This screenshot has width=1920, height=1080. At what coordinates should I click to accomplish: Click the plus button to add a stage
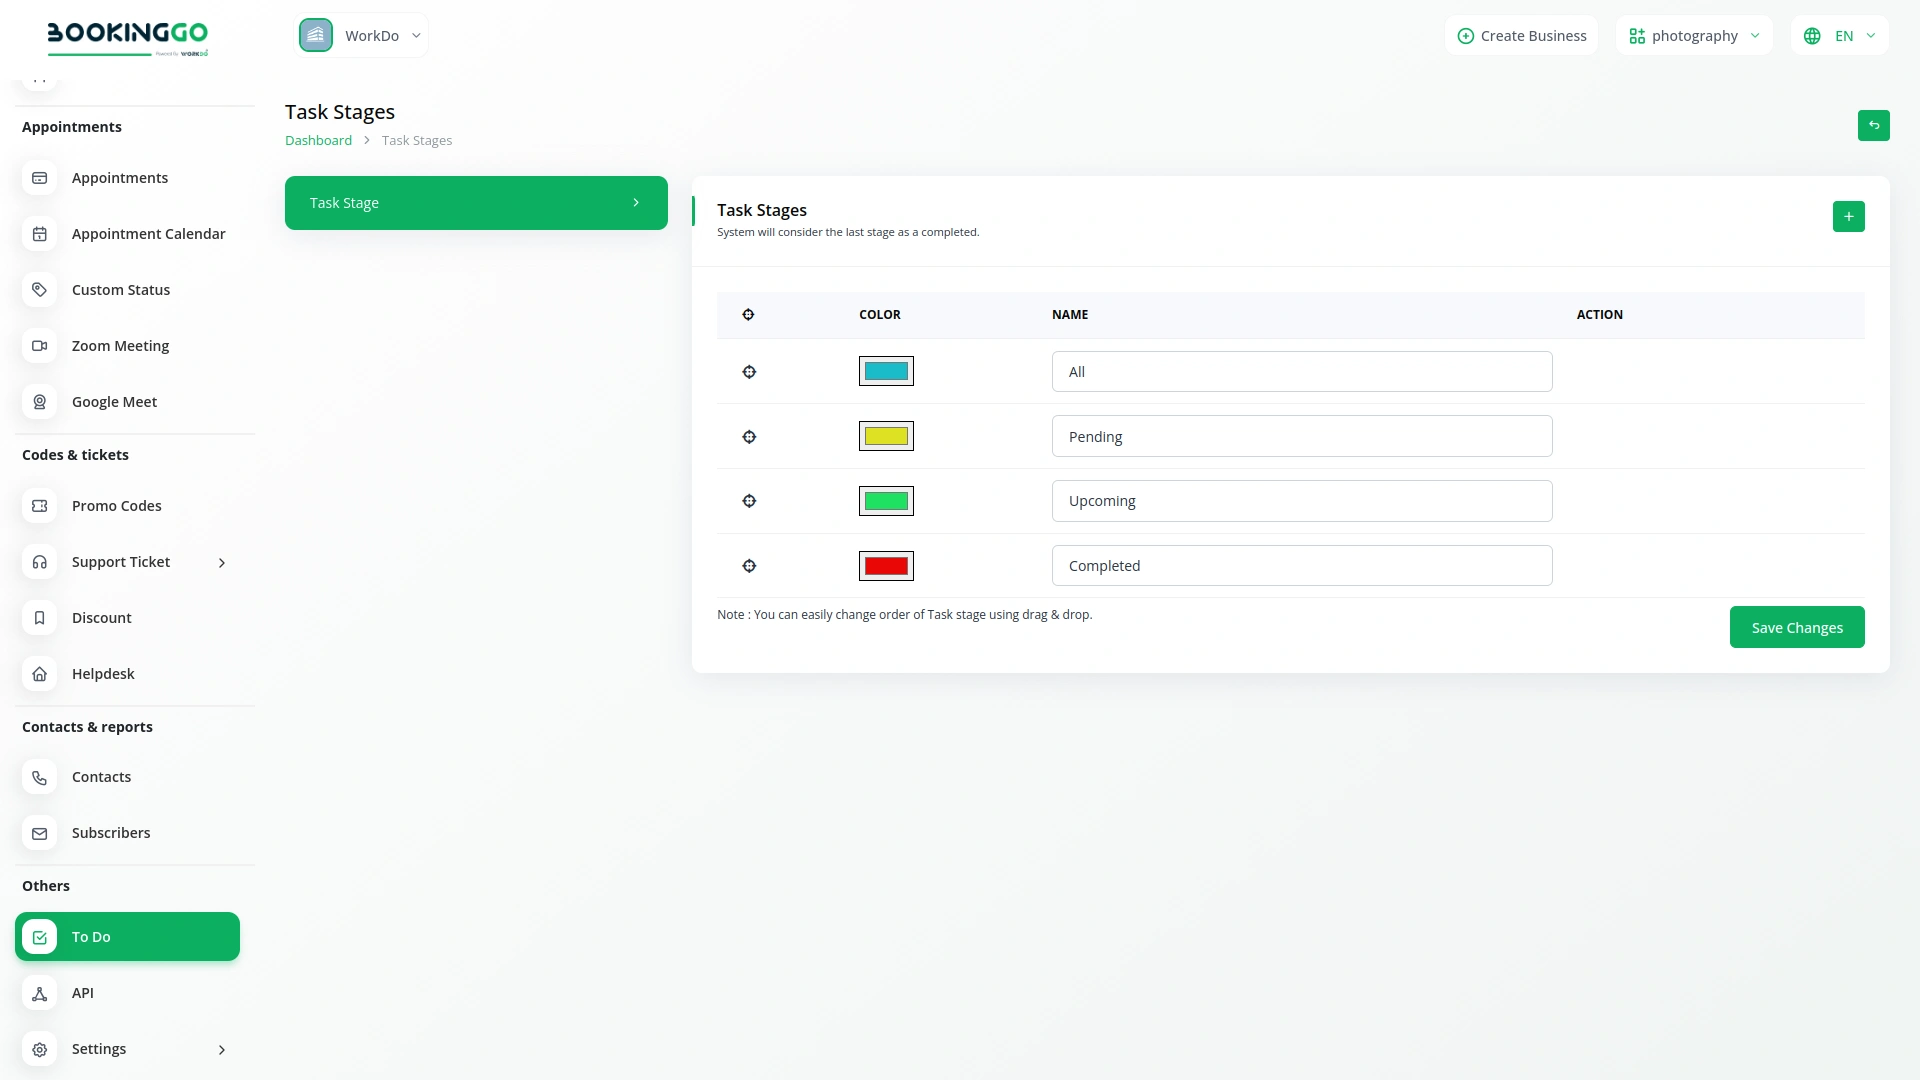click(x=1848, y=216)
